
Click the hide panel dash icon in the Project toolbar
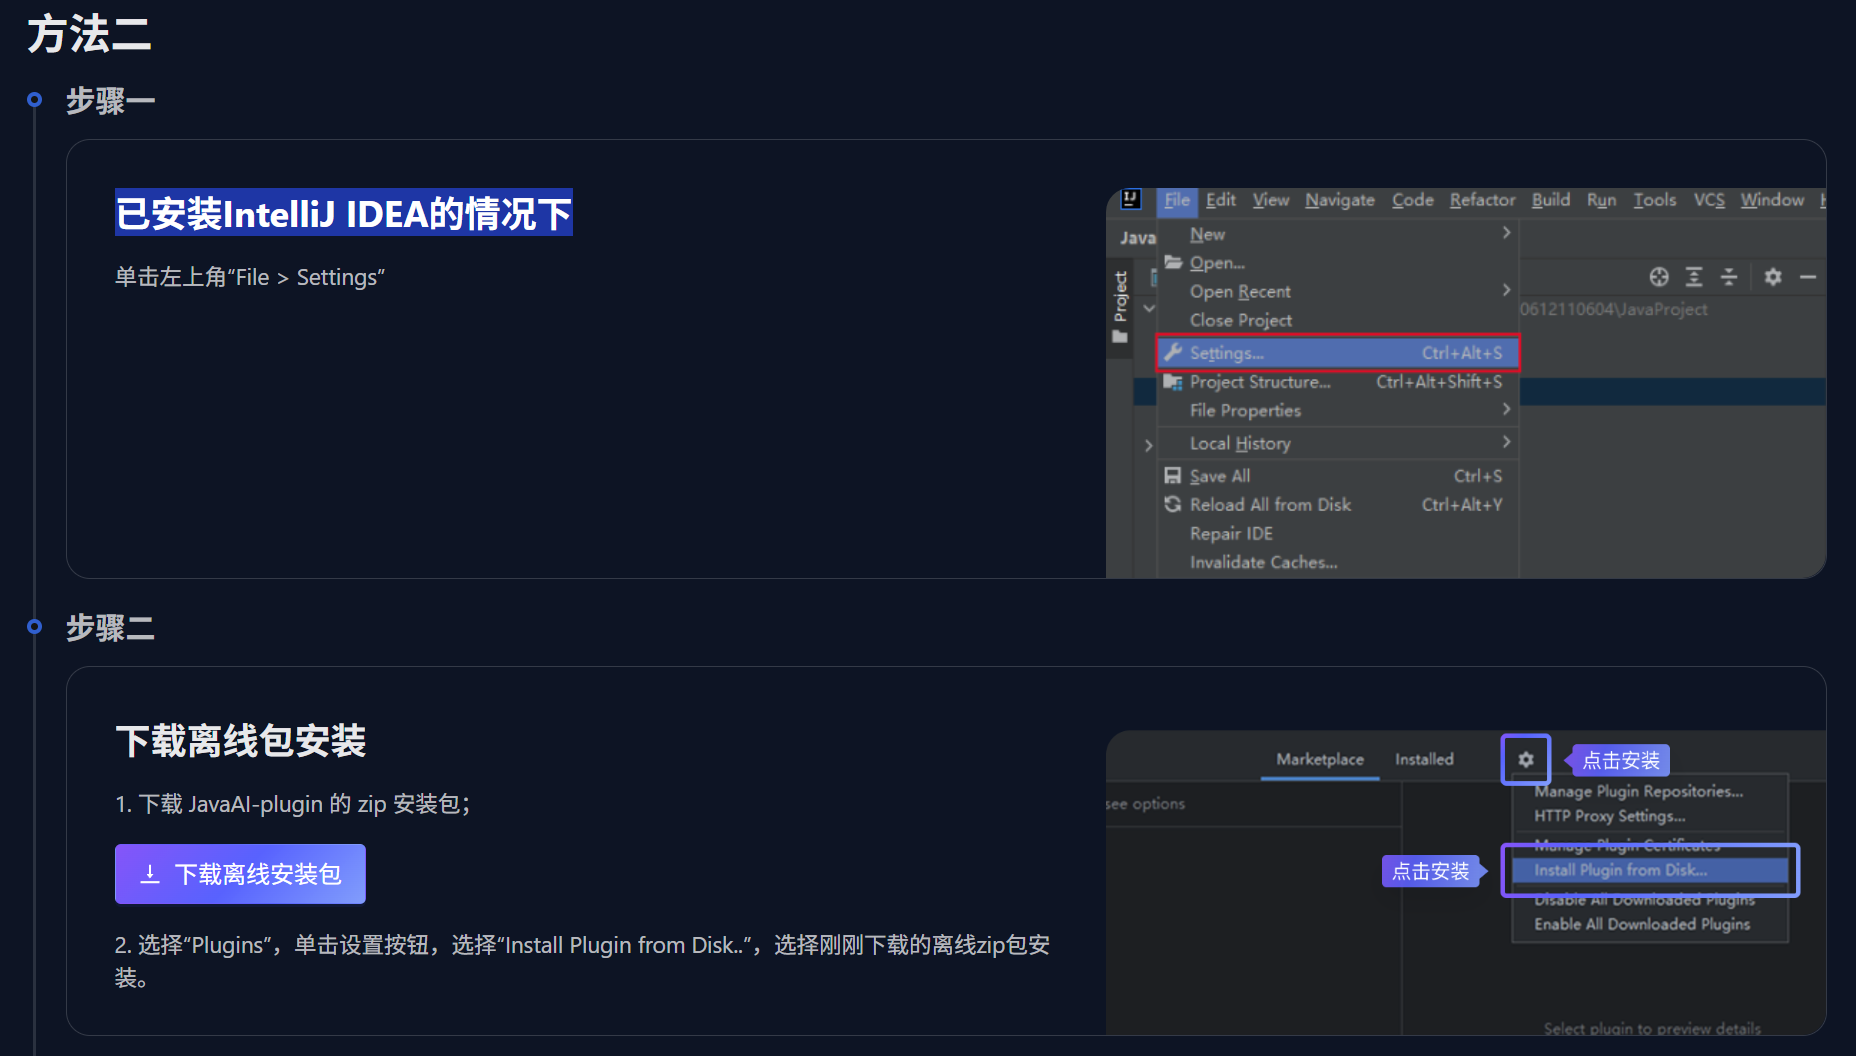pyautogui.click(x=1808, y=277)
